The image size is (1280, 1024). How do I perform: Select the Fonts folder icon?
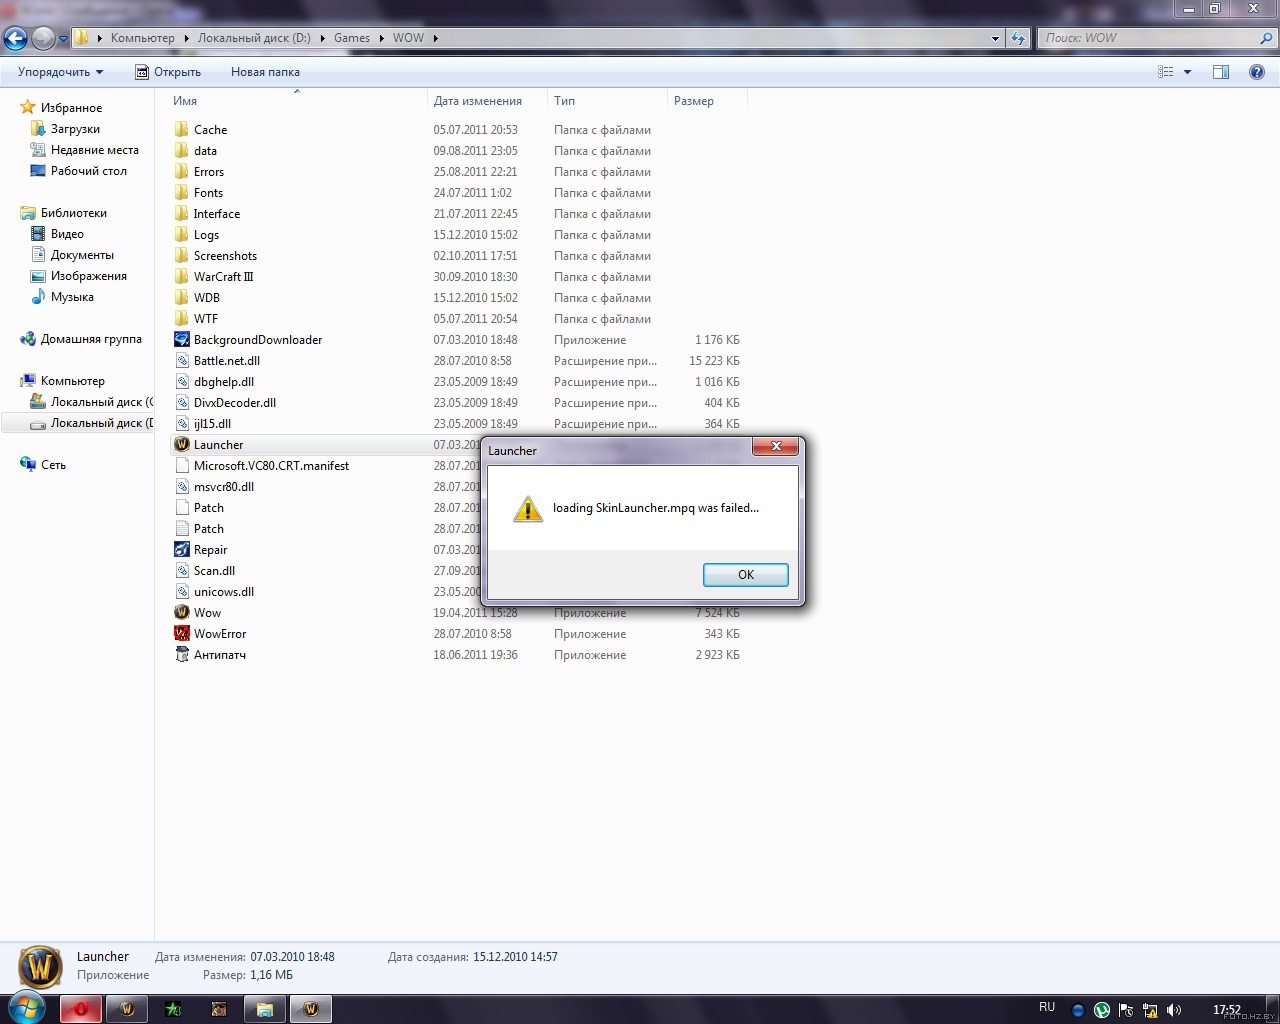click(181, 192)
